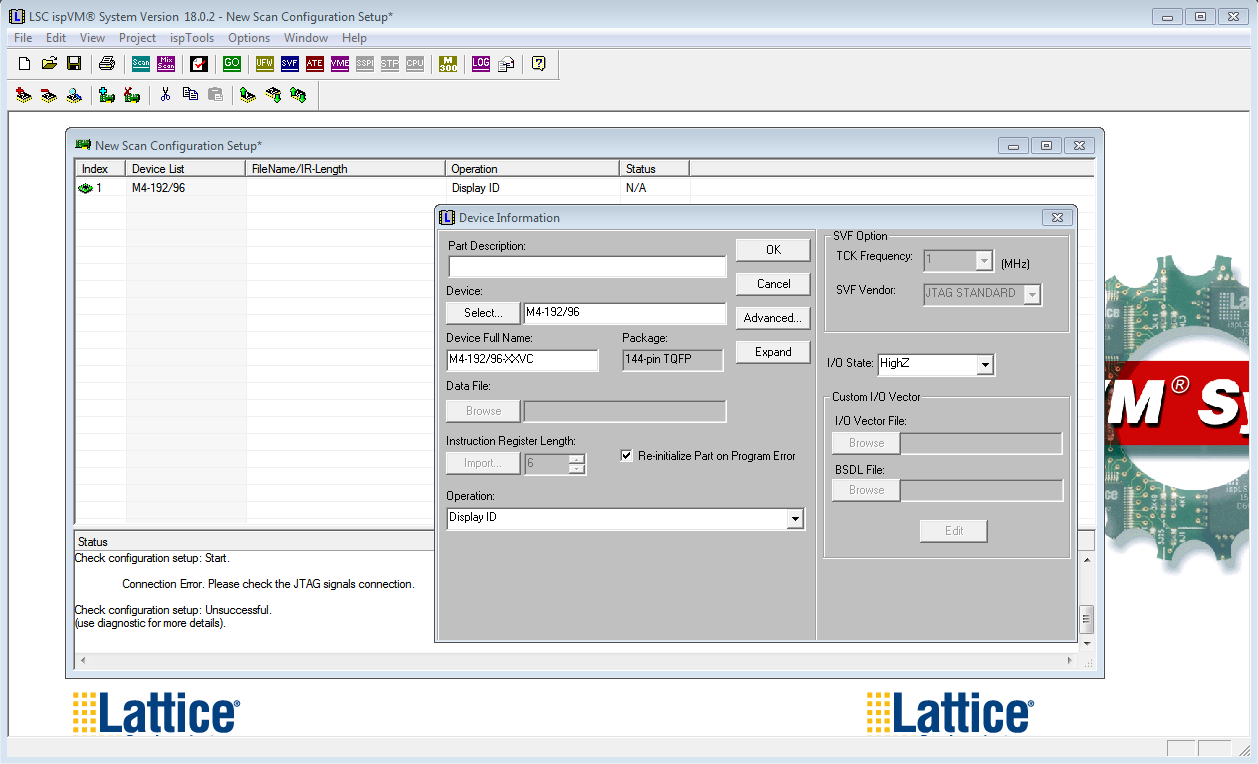Click the Device Full Name field

point(522,360)
